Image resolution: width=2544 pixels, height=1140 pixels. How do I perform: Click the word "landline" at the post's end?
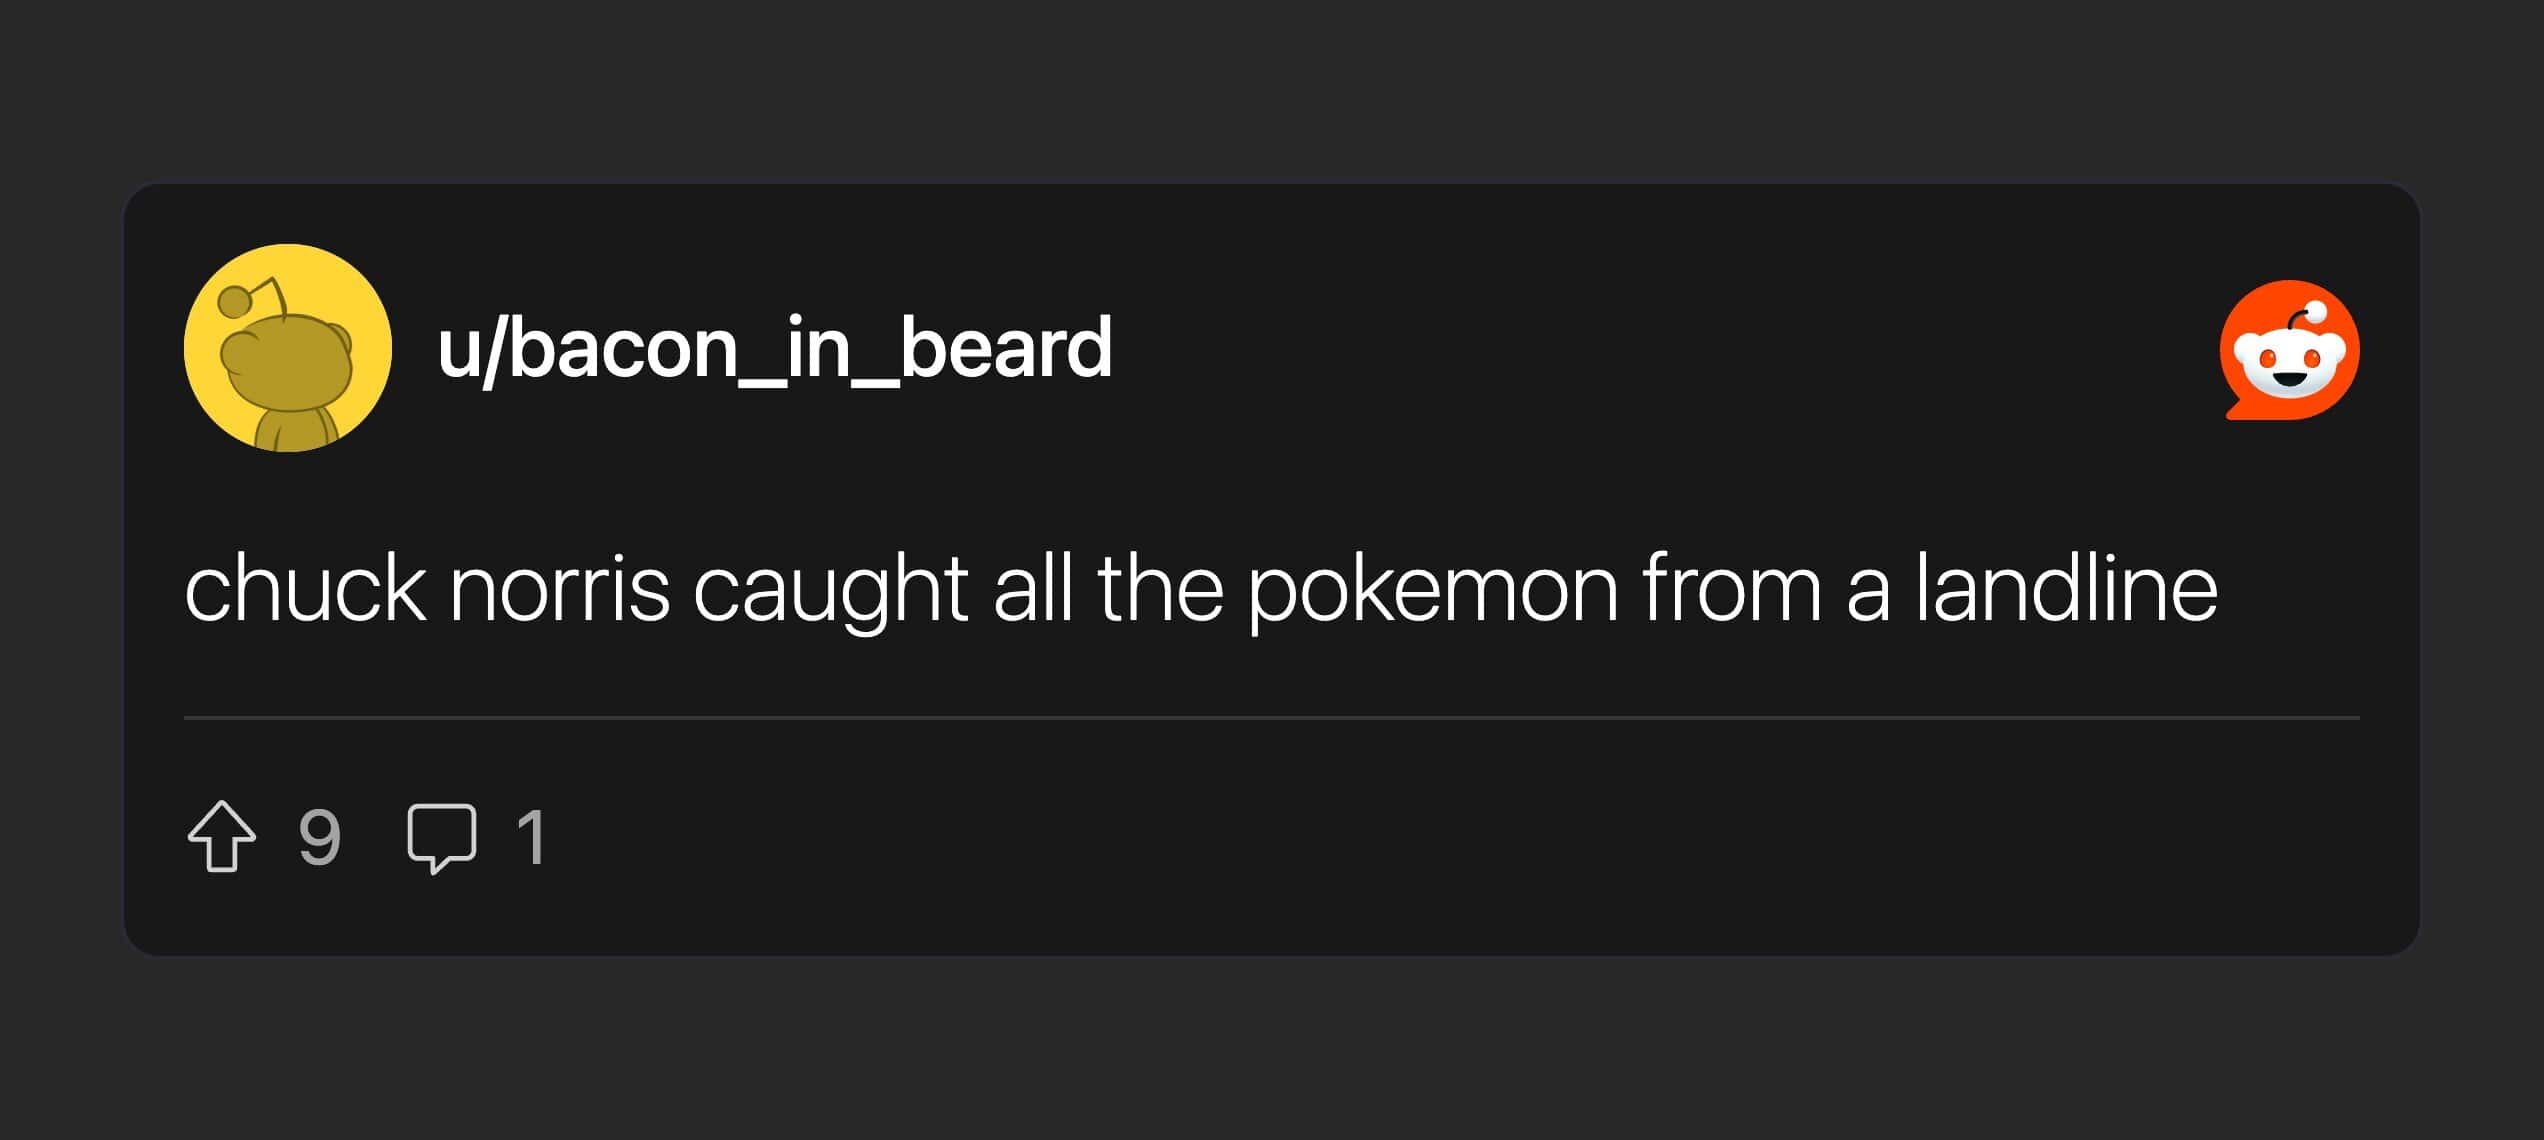pyautogui.click(x=2066, y=589)
